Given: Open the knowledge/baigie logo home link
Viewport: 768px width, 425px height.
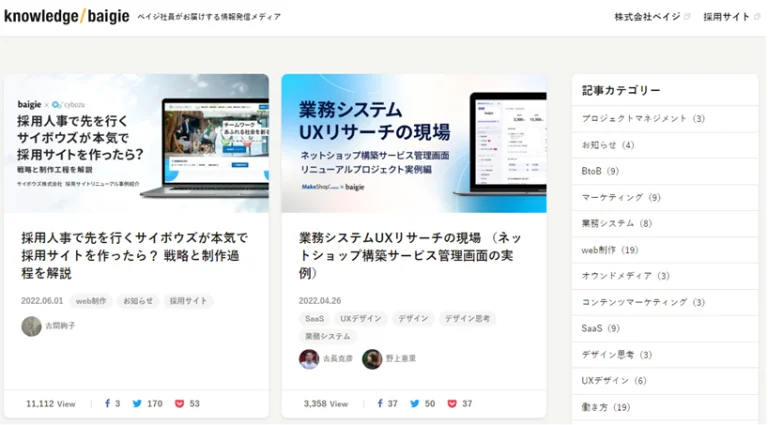Looking at the screenshot, I should (x=67, y=16).
